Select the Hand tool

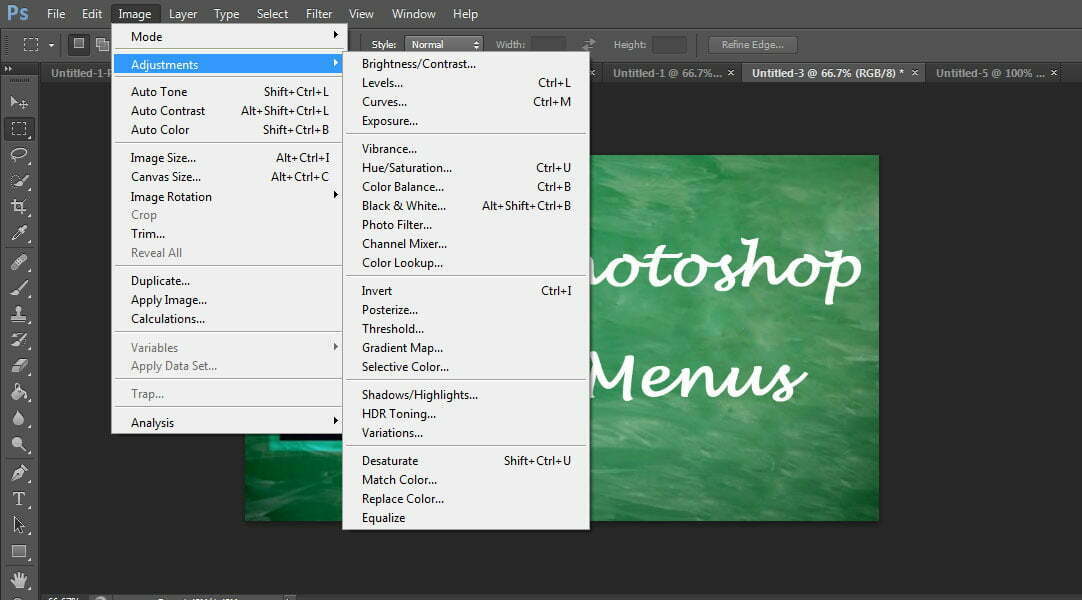[19, 579]
